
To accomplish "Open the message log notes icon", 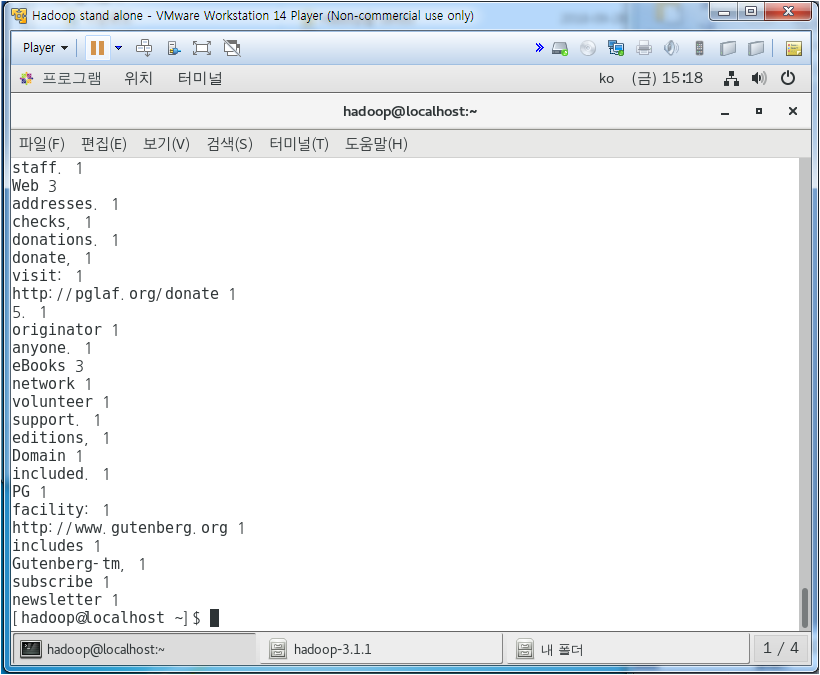I will pyautogui.click(x=794, y=49).
